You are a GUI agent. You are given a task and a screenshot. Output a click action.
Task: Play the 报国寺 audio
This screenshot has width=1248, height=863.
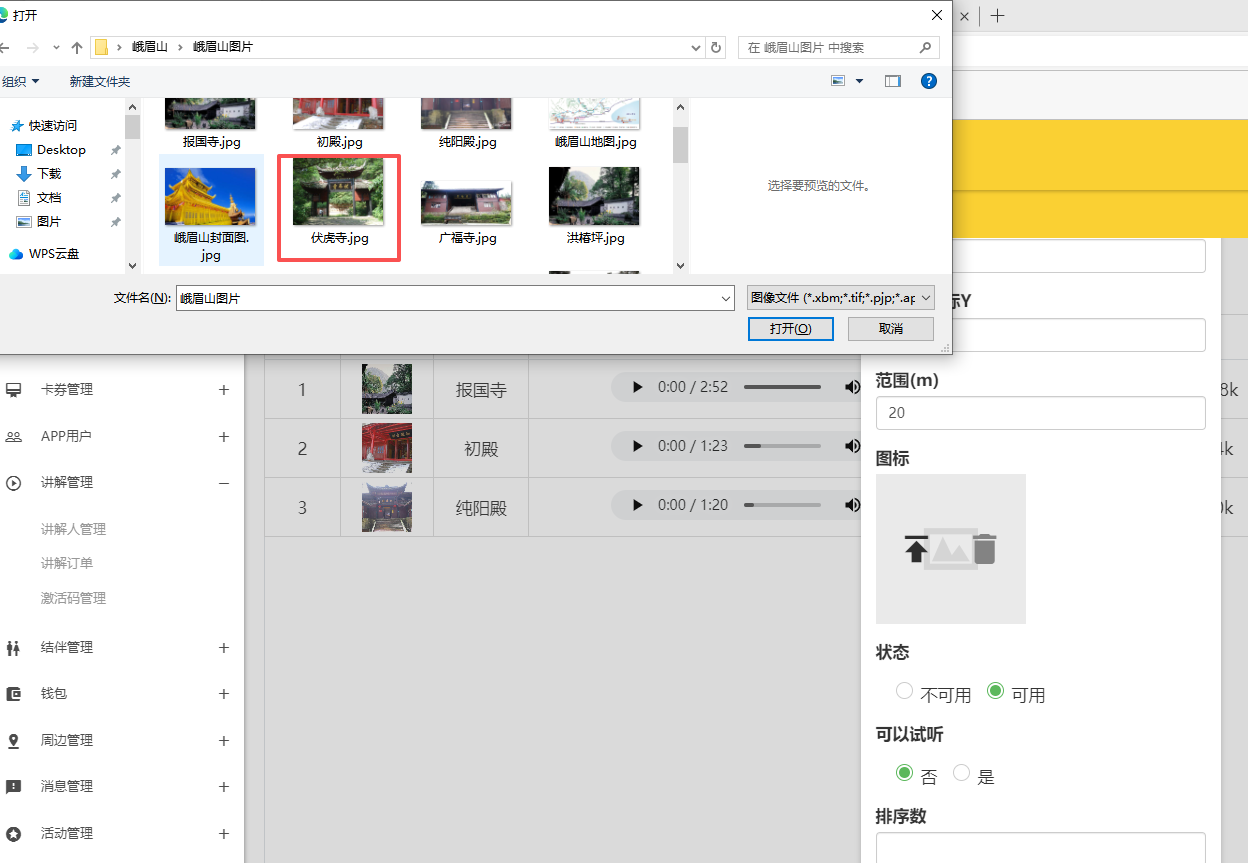[638, 387]
